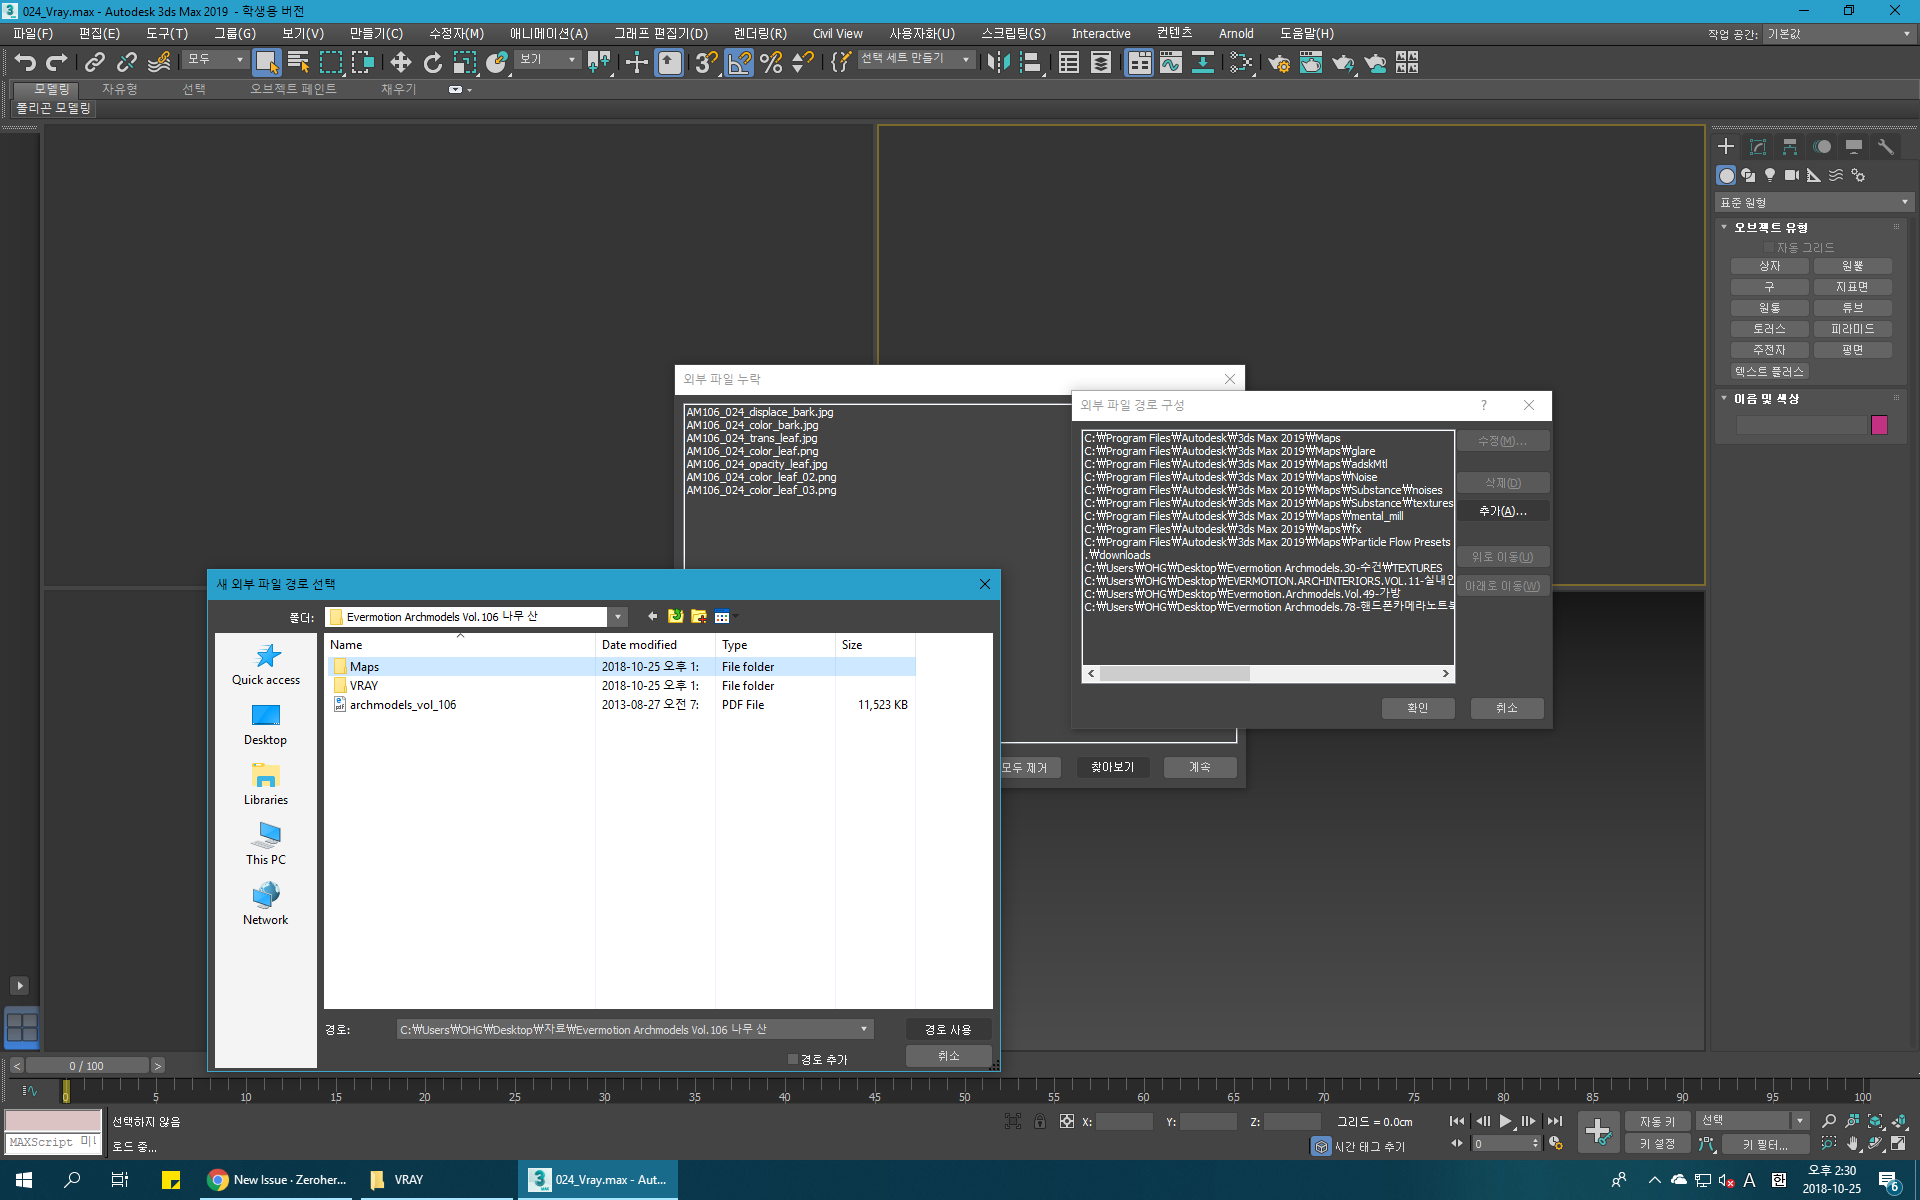The width and height of the screenshot is (1920, 1200).
Task: Open Civil View menu
Action: click(x=837, y=34)
